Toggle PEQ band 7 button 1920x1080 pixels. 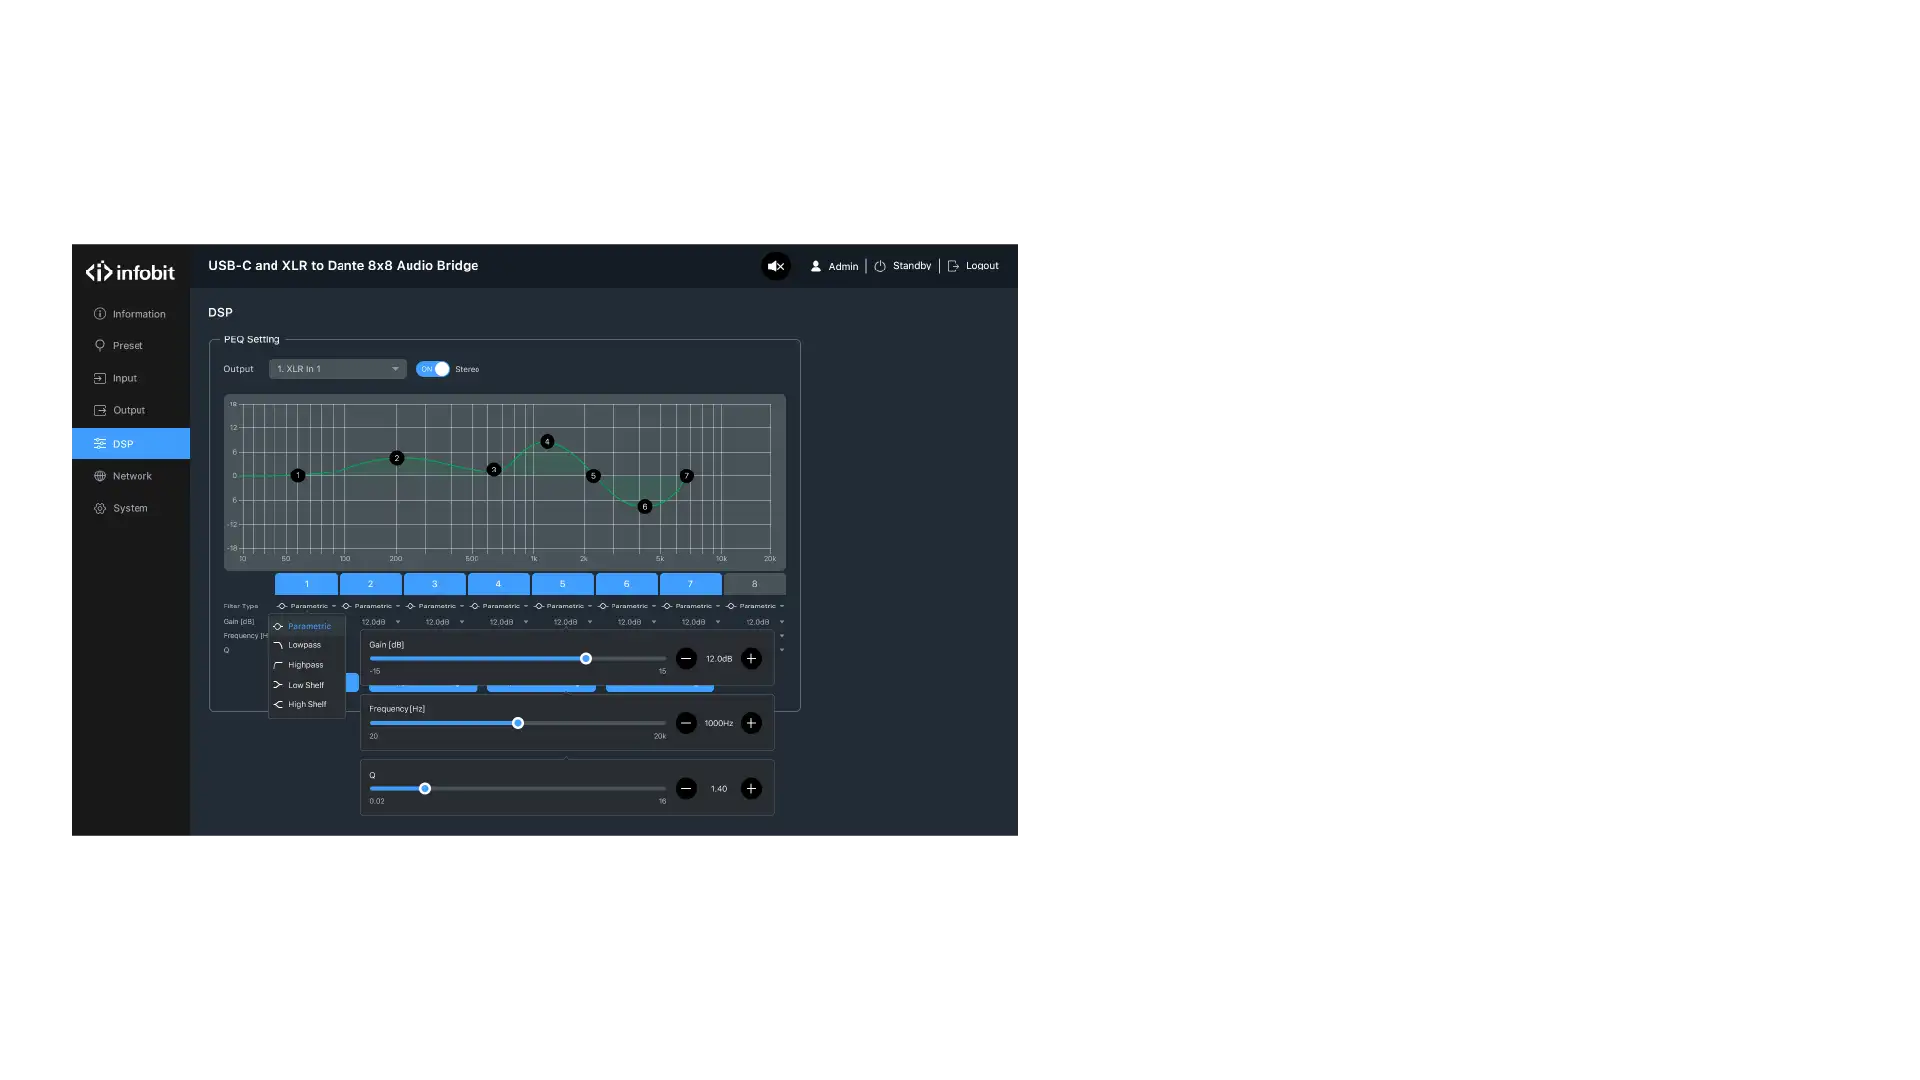[x=690, y=584]
